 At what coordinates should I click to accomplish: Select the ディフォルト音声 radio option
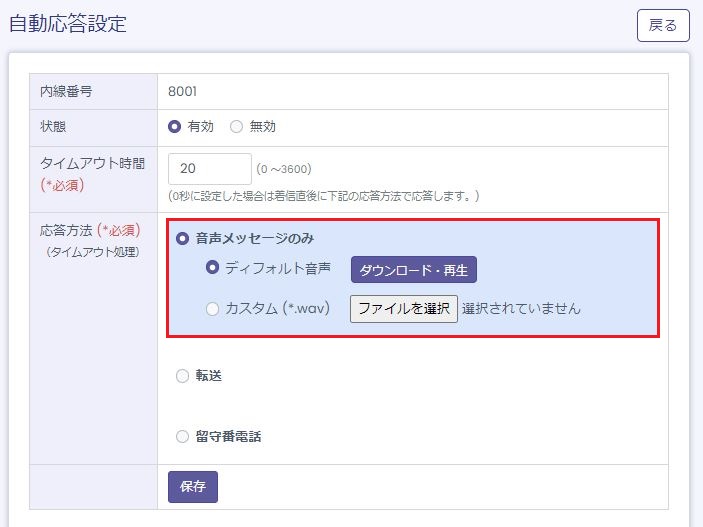pos(212,268)
